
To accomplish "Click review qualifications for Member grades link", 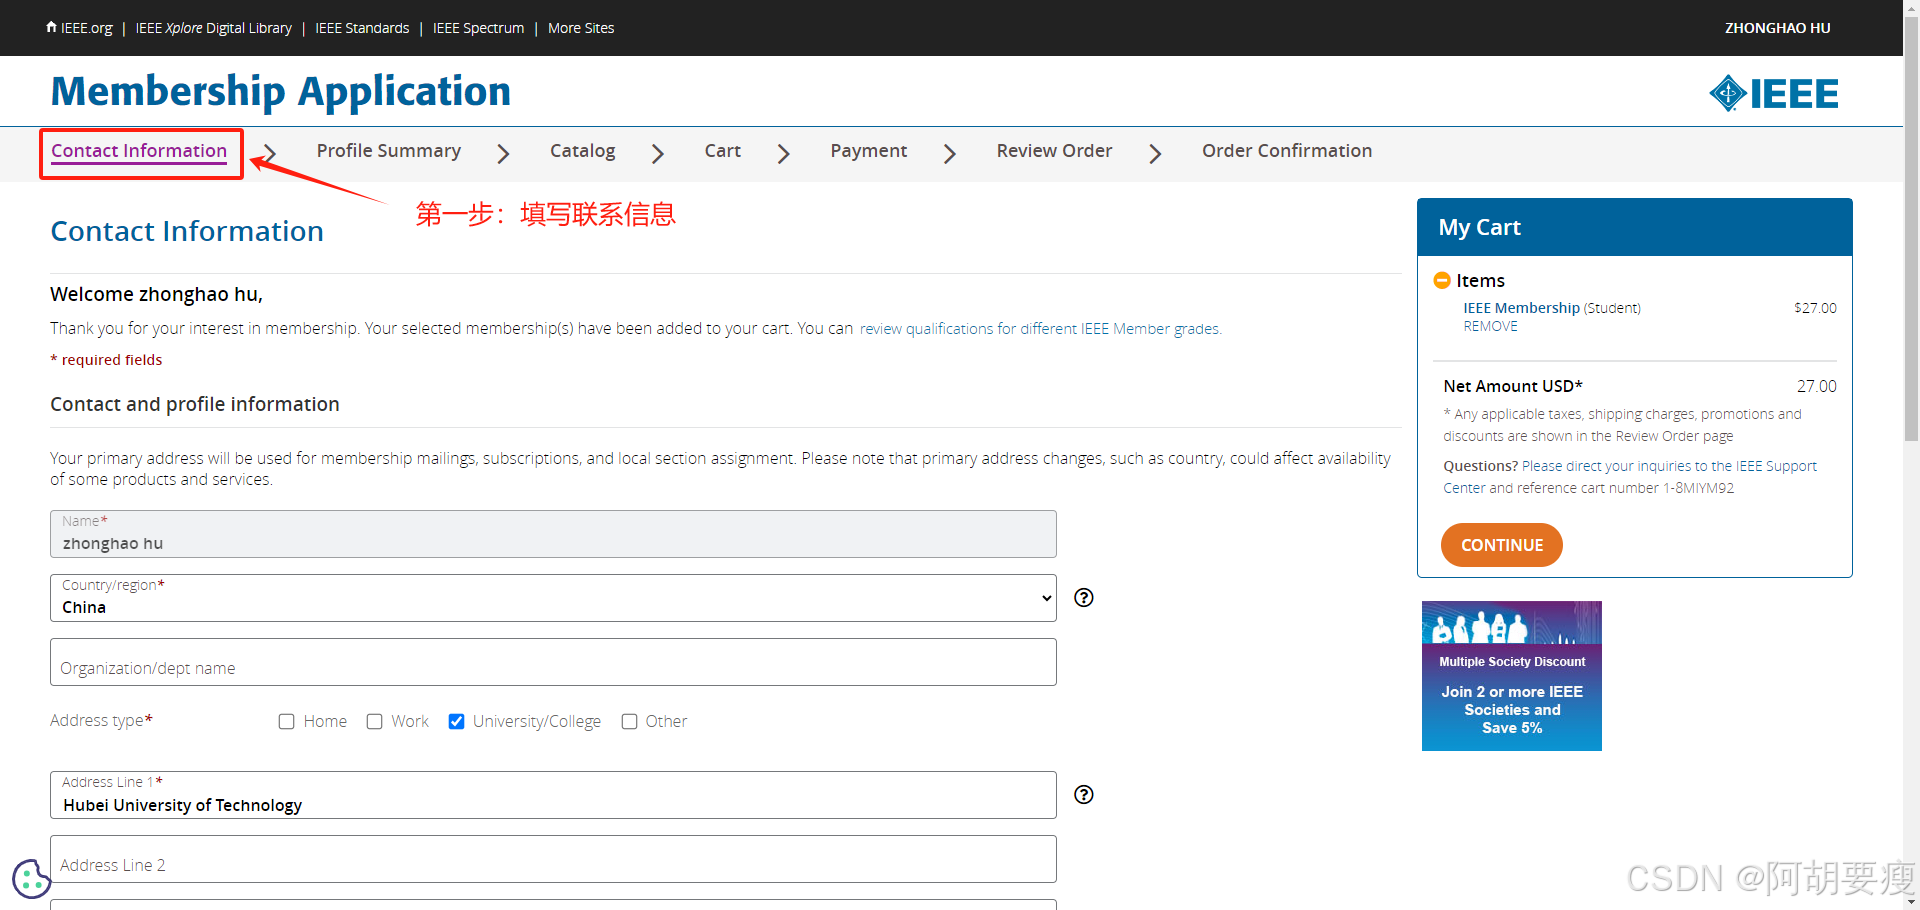I will tap(1041, 329).
